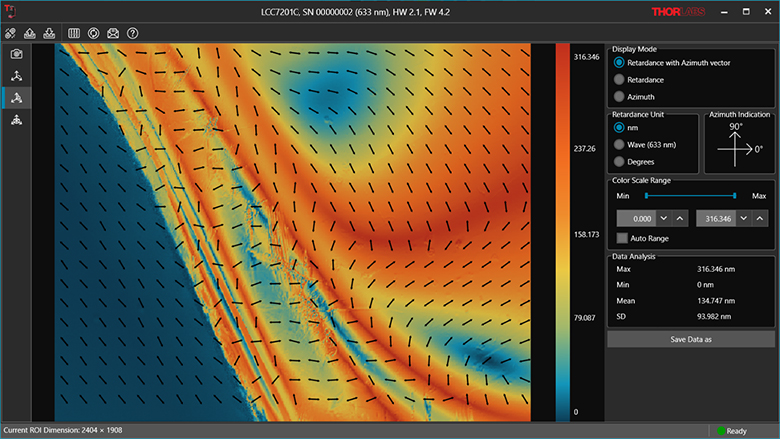Select the first three-arrow sidebar icon
Viewport: 780px width, 439px height.
tap(16, 76)
